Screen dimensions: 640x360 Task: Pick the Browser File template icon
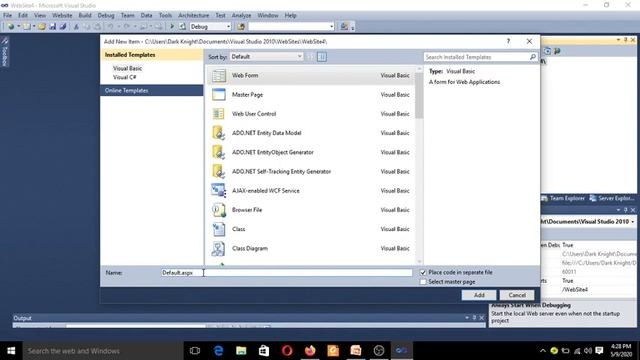(219, 210)
